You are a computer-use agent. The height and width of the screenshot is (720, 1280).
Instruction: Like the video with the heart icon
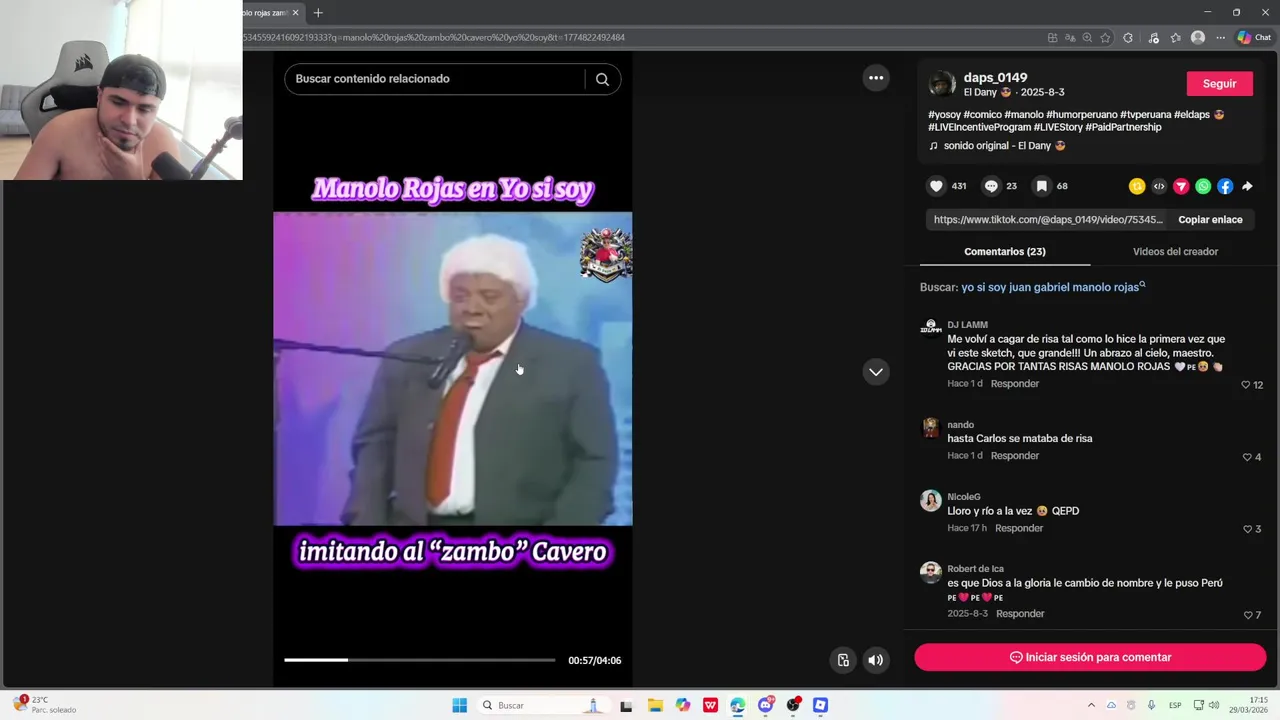[936, 186]
